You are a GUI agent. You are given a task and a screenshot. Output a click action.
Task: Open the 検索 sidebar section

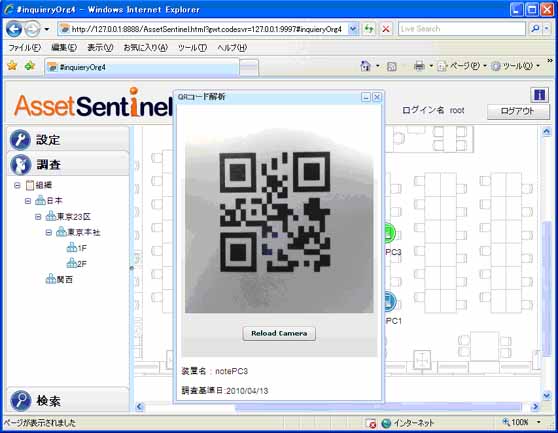point(68,401)
